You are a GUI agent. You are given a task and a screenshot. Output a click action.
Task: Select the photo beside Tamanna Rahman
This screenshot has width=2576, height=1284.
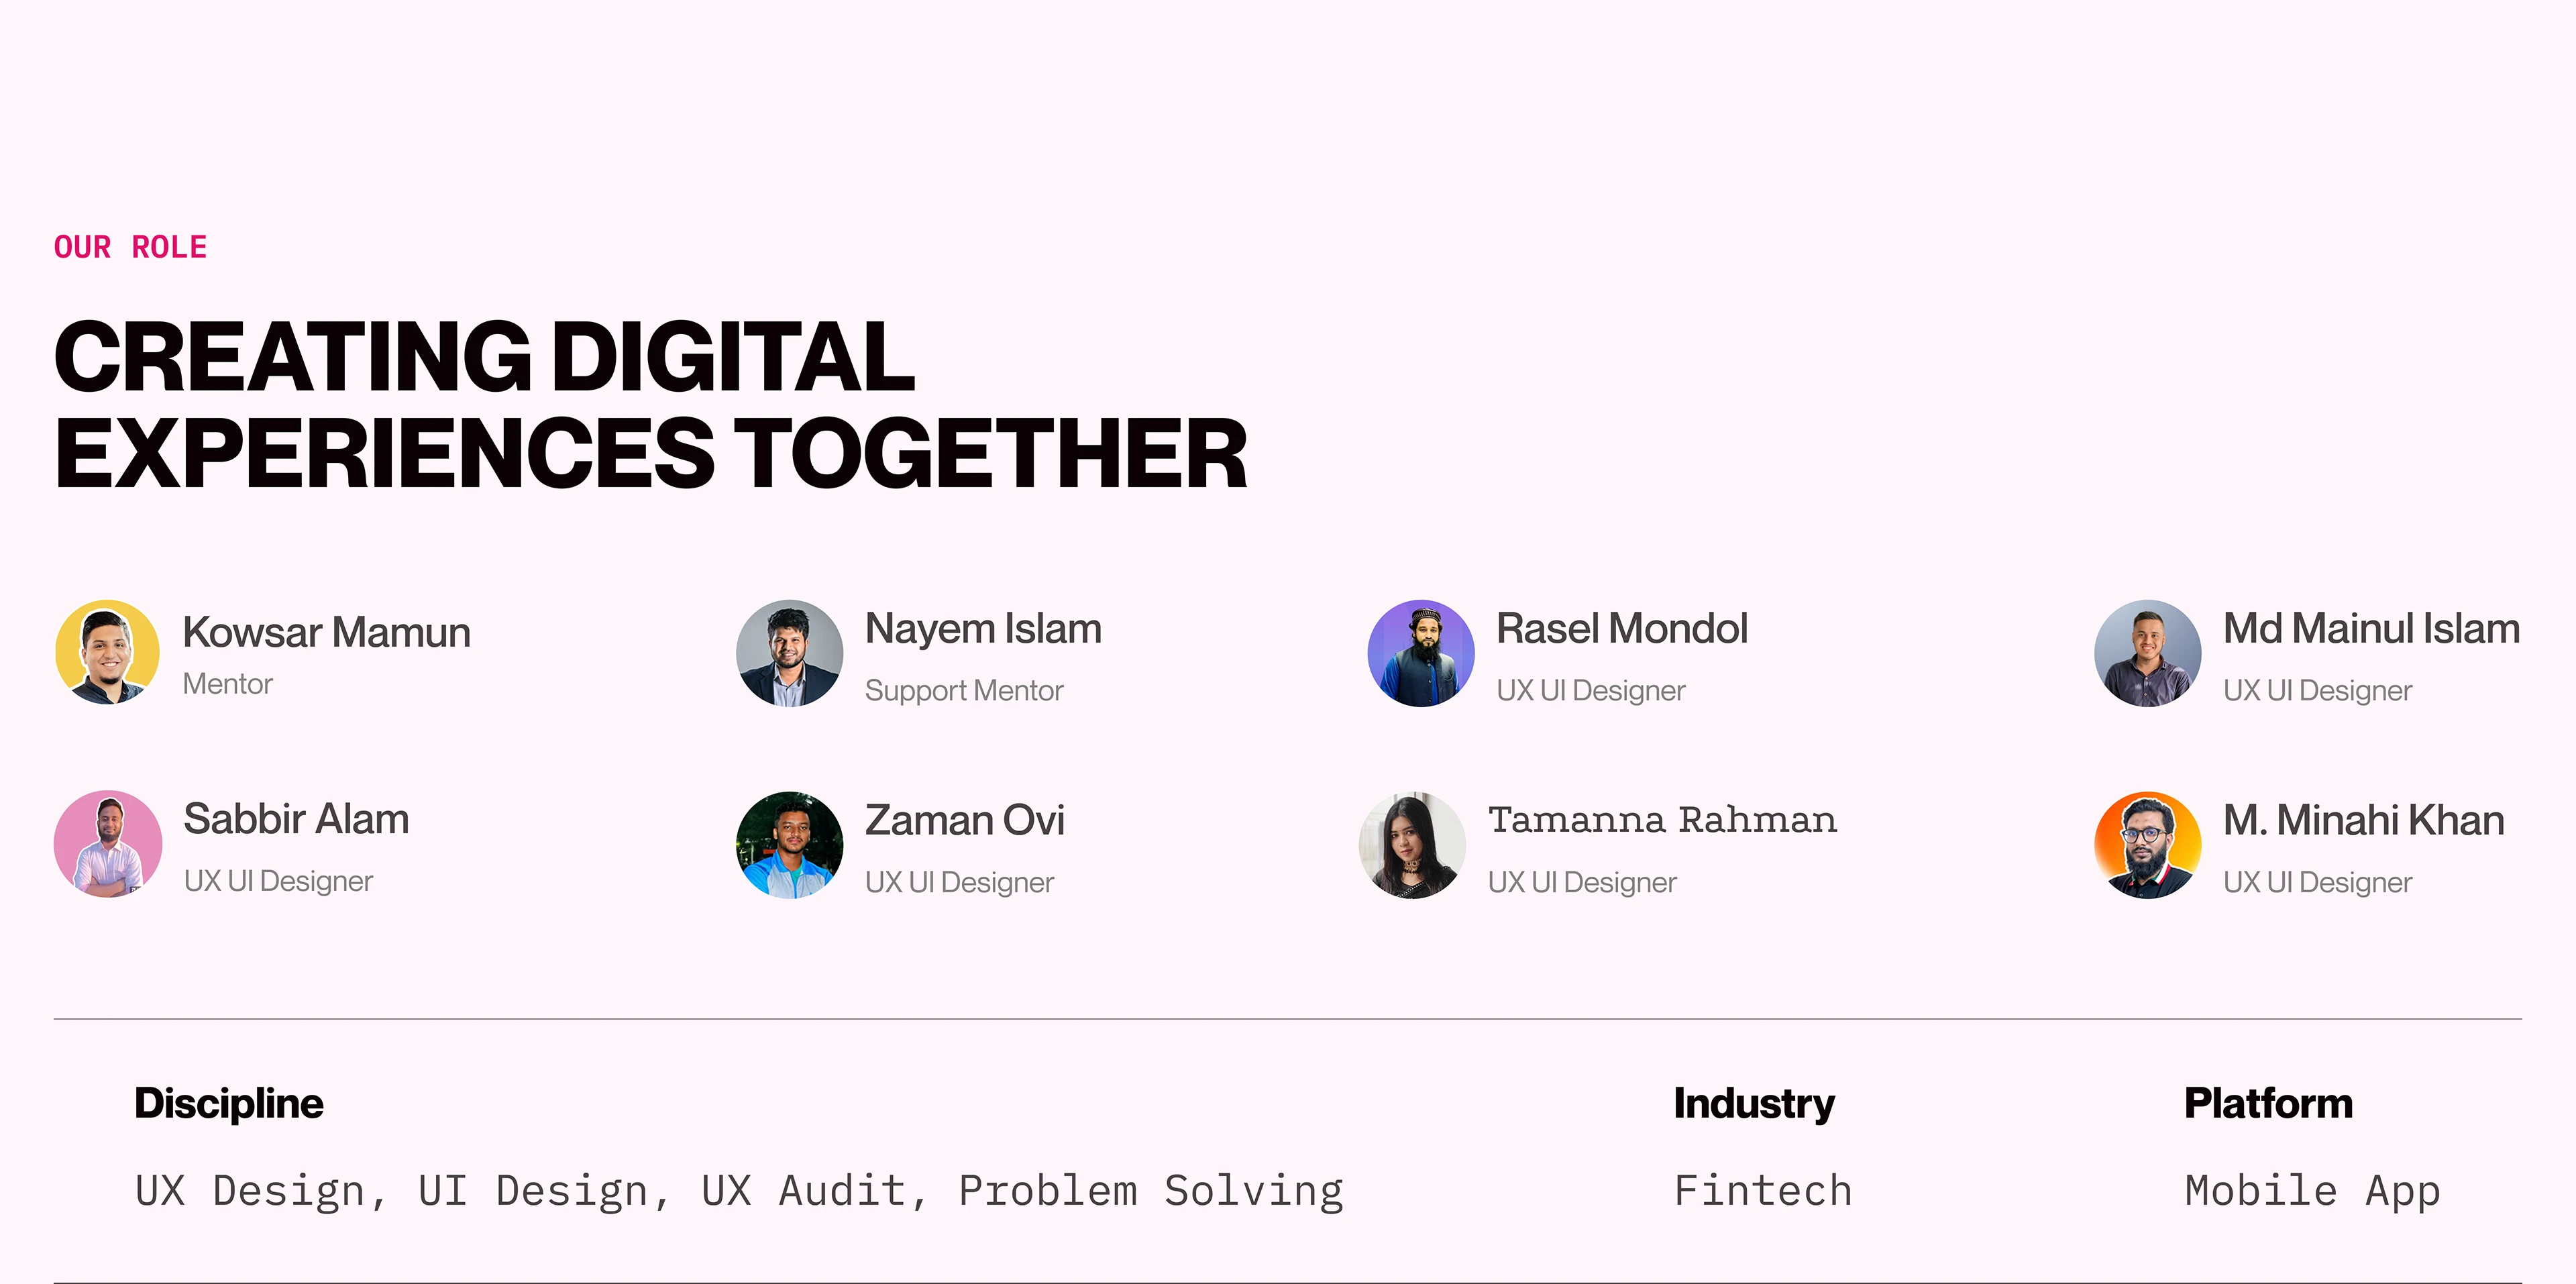[1412, 845]
